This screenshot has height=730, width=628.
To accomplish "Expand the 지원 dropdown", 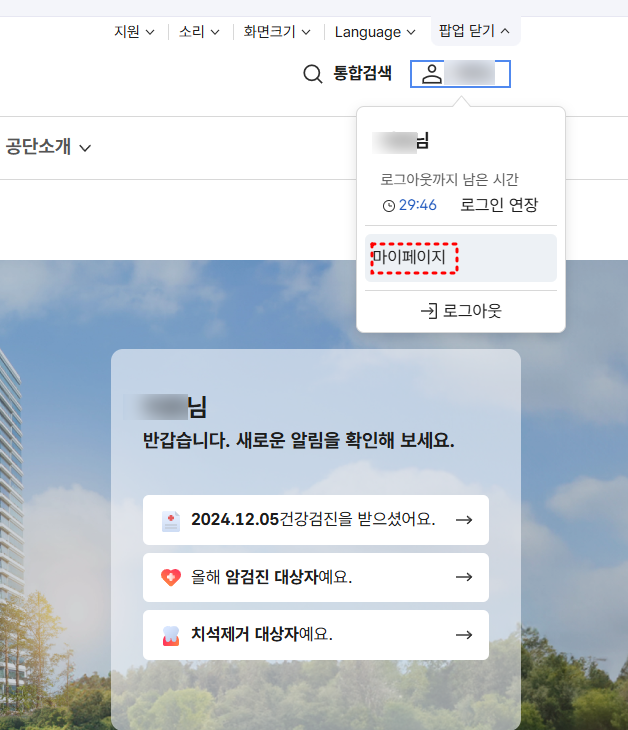I will click(x=134, y=32).
